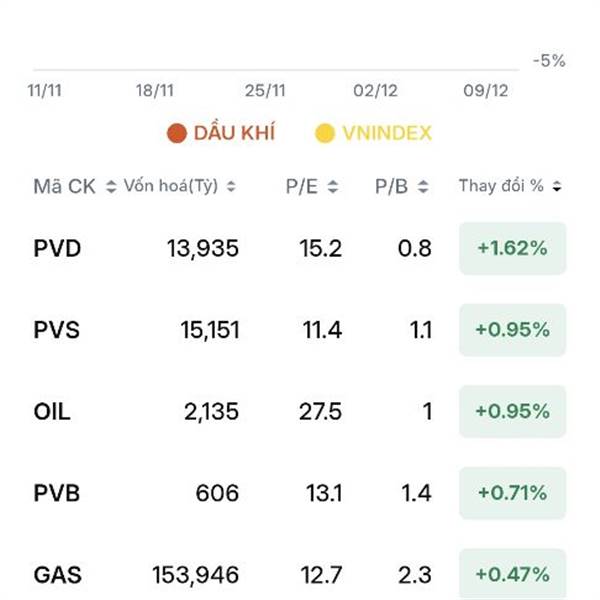Open the PVD stock row

(x=57, y=248)
